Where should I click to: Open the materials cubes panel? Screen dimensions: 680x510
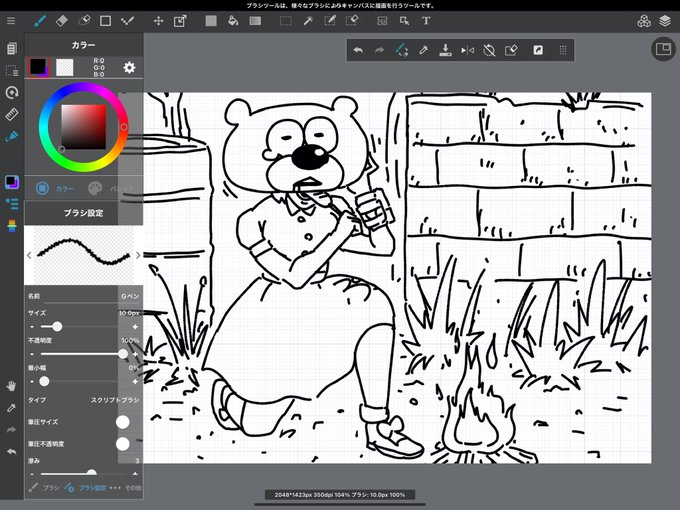pyautogui.click(x=644, y=21)
